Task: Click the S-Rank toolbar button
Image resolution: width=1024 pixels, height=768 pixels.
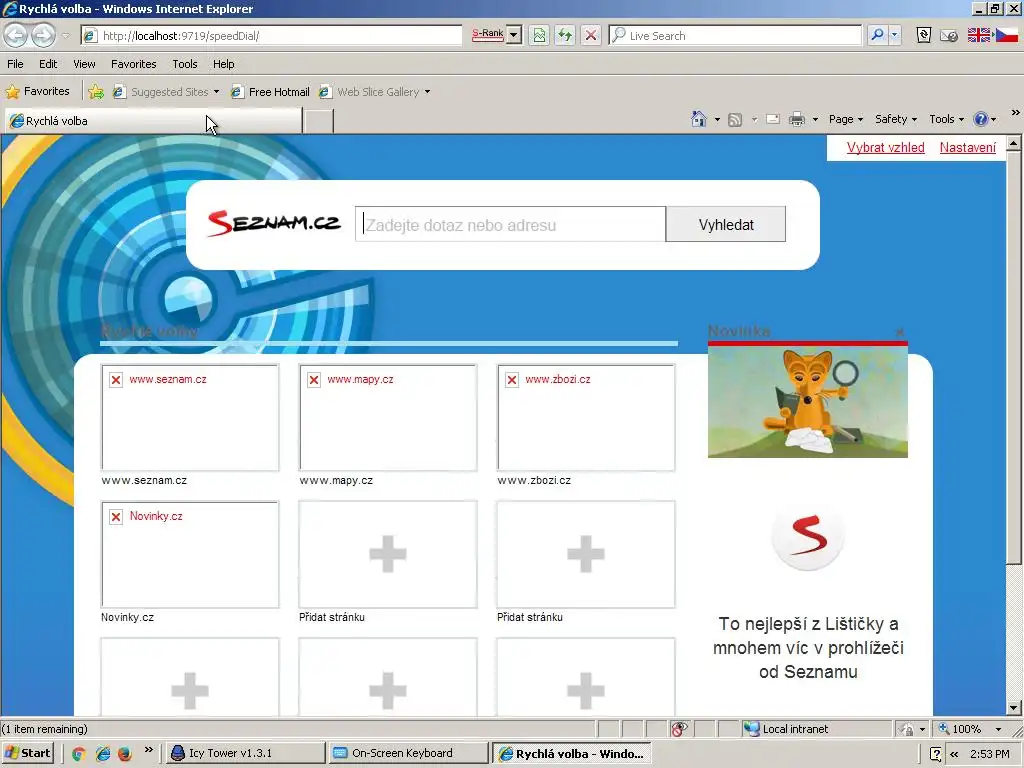Action: [x=488, y=35]
